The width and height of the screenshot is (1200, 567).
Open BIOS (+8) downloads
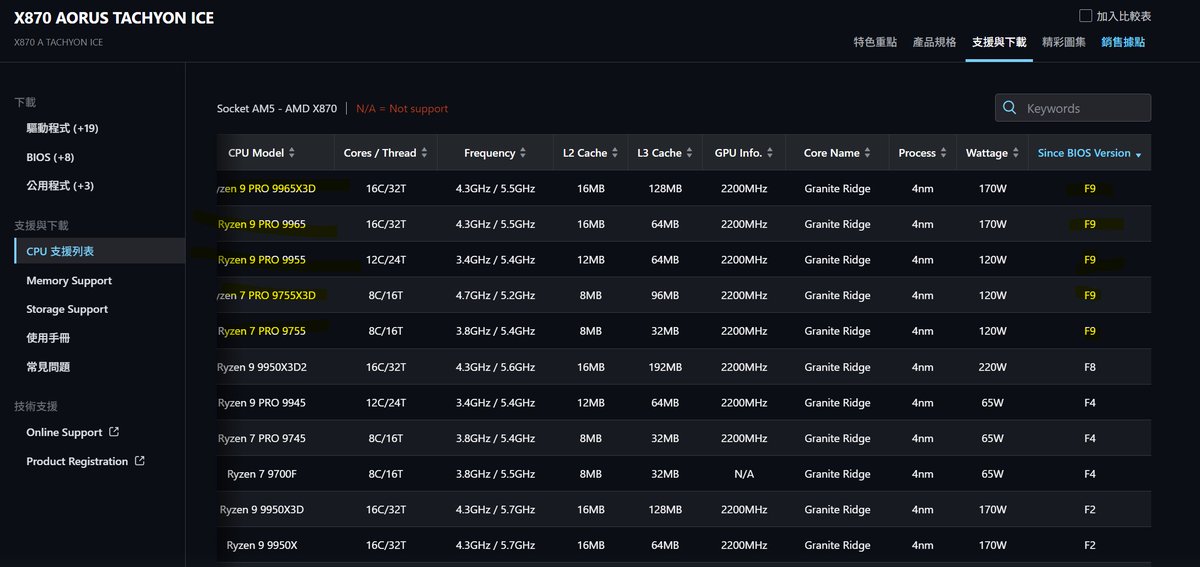pos(50,157)
